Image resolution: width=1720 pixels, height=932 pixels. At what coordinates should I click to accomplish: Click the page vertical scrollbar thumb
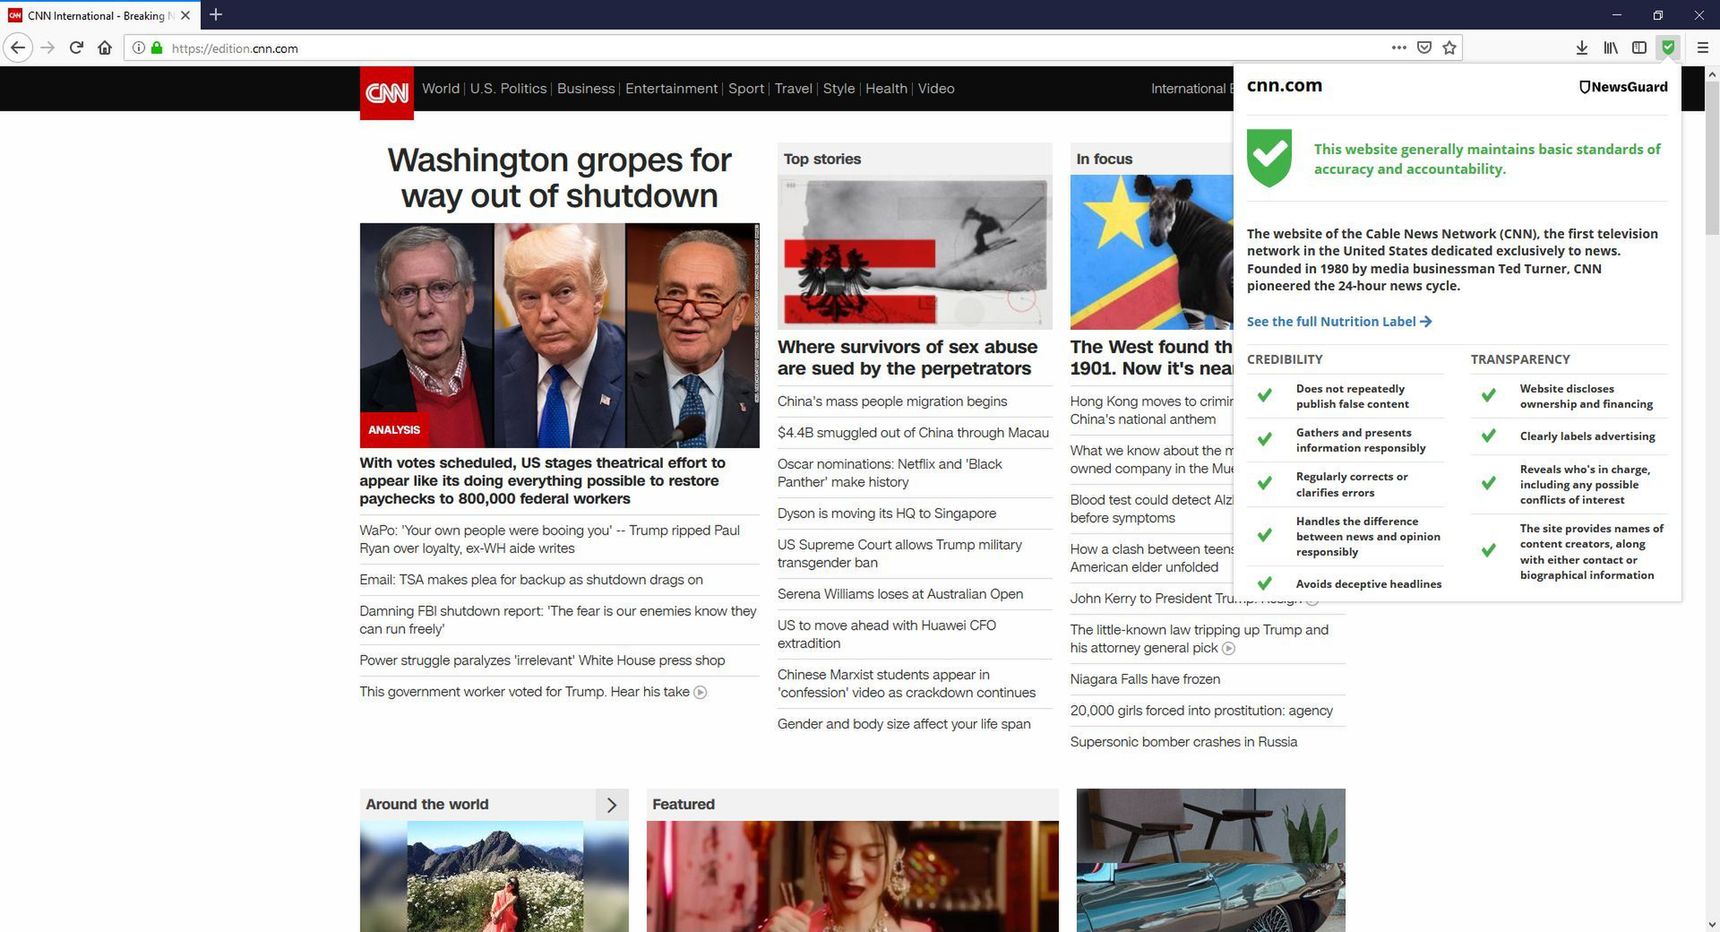pyautogui.click(x=1711, y=158)
